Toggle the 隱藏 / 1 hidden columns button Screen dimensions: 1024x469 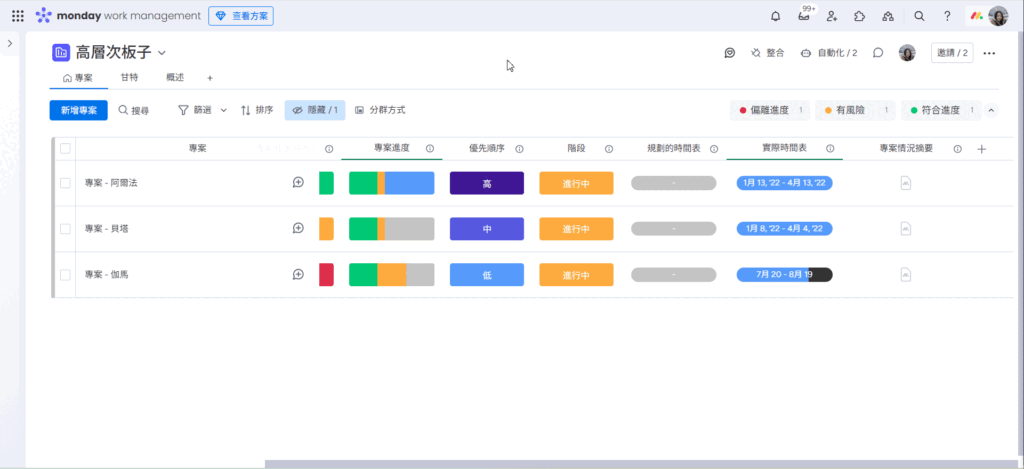click(x=315, y=110)
